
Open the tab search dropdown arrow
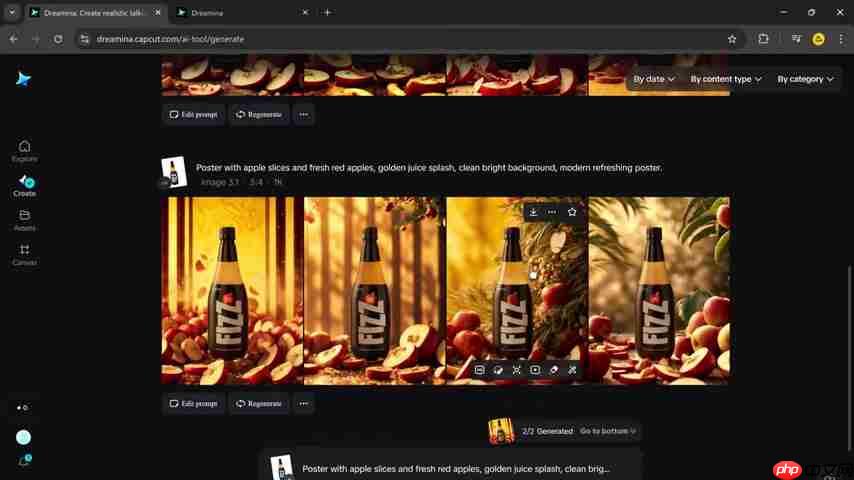[x=11, y=12]
